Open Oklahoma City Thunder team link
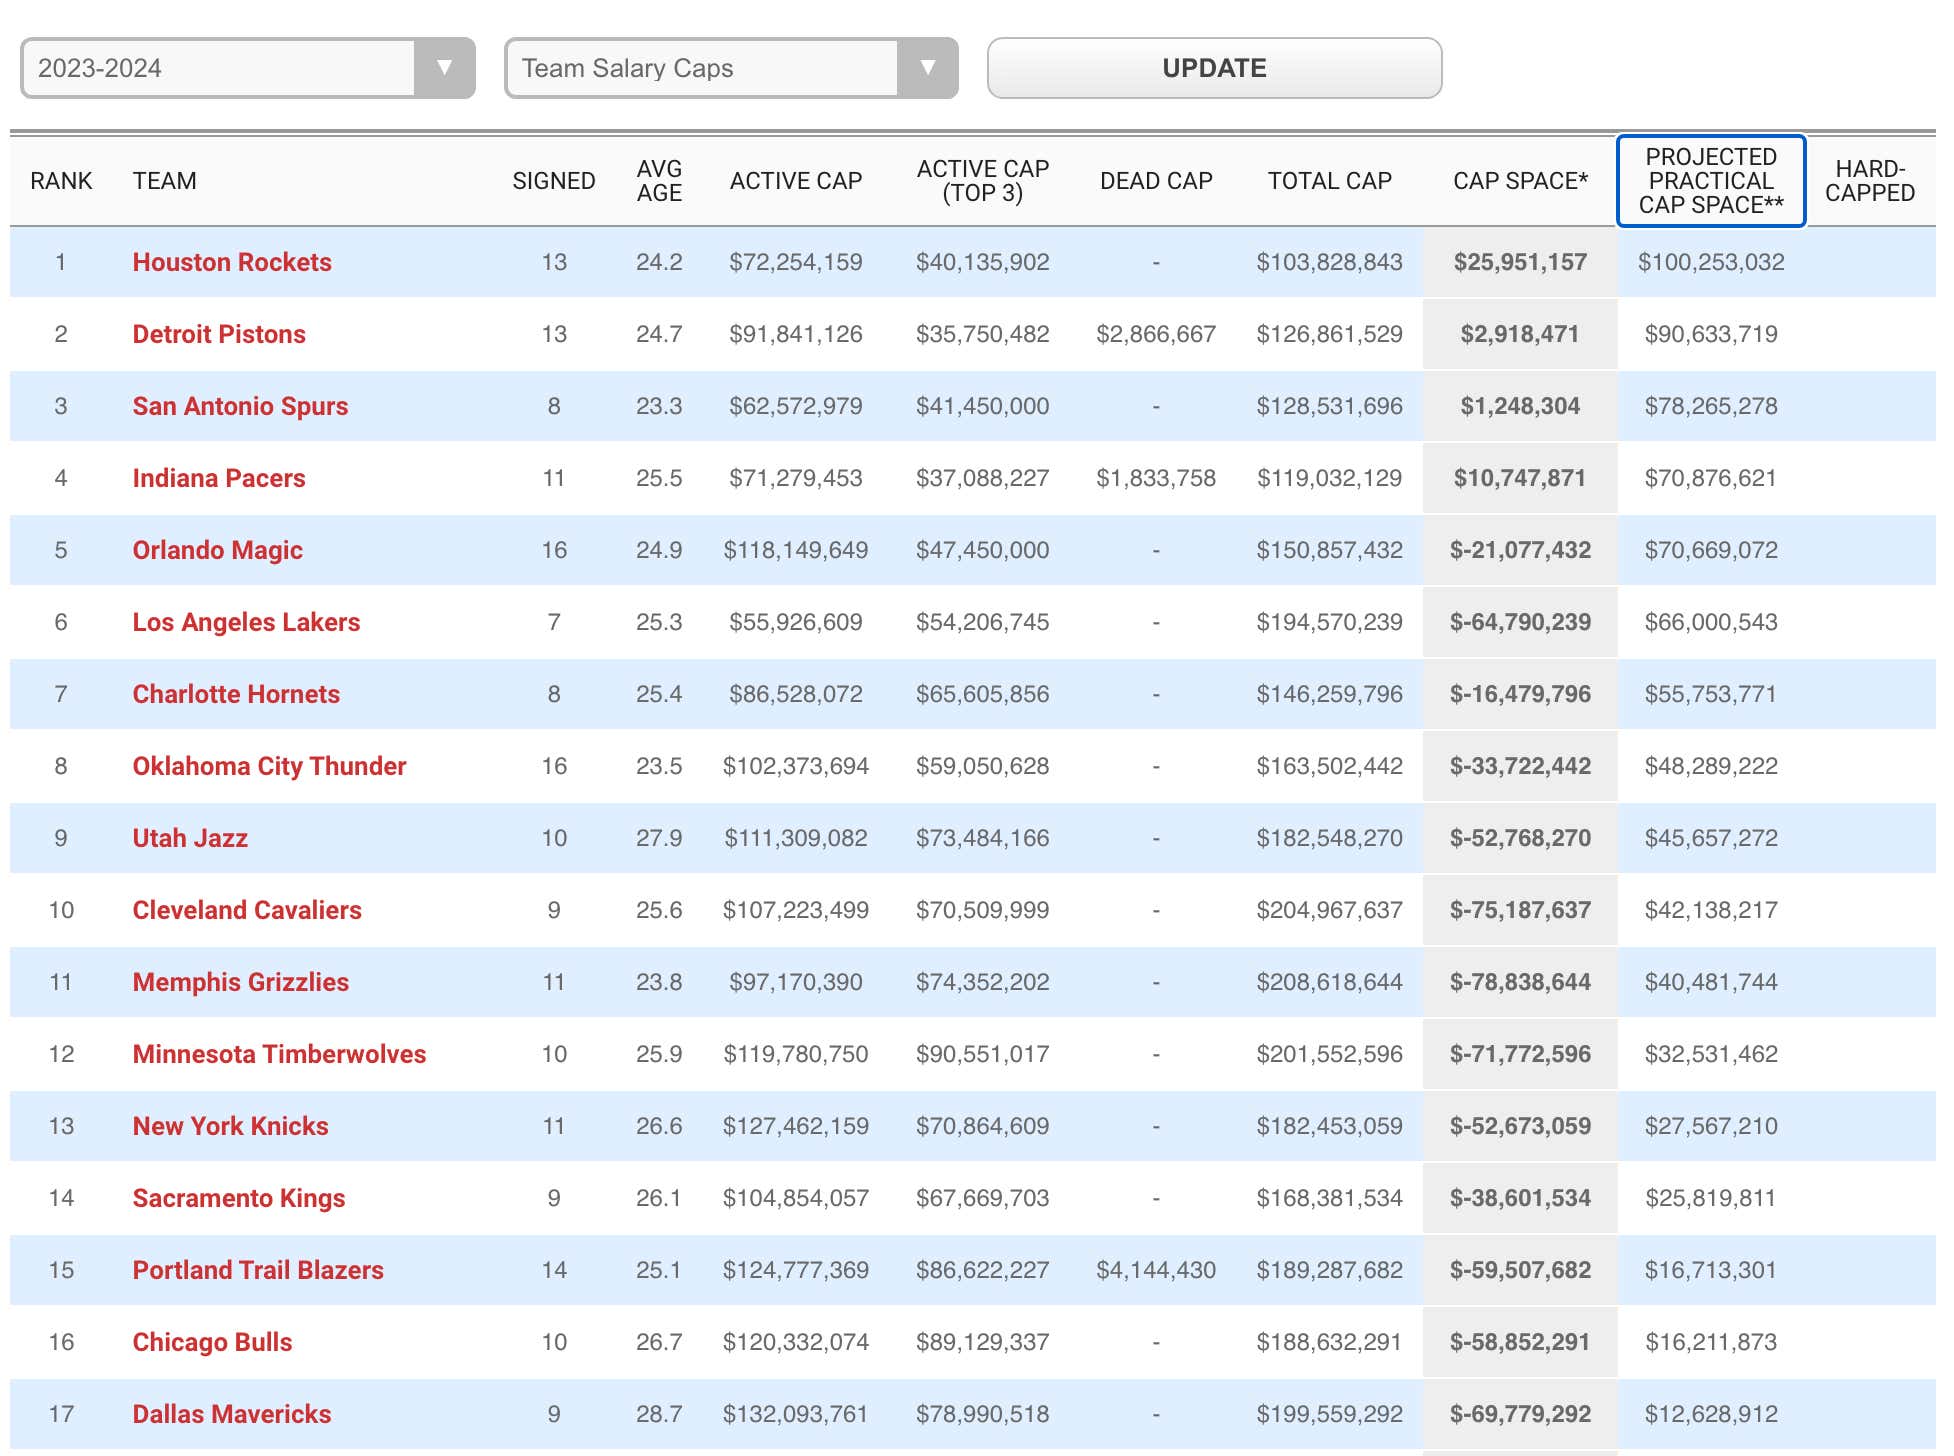1954x1456 pixels. (x=269, y=766)
